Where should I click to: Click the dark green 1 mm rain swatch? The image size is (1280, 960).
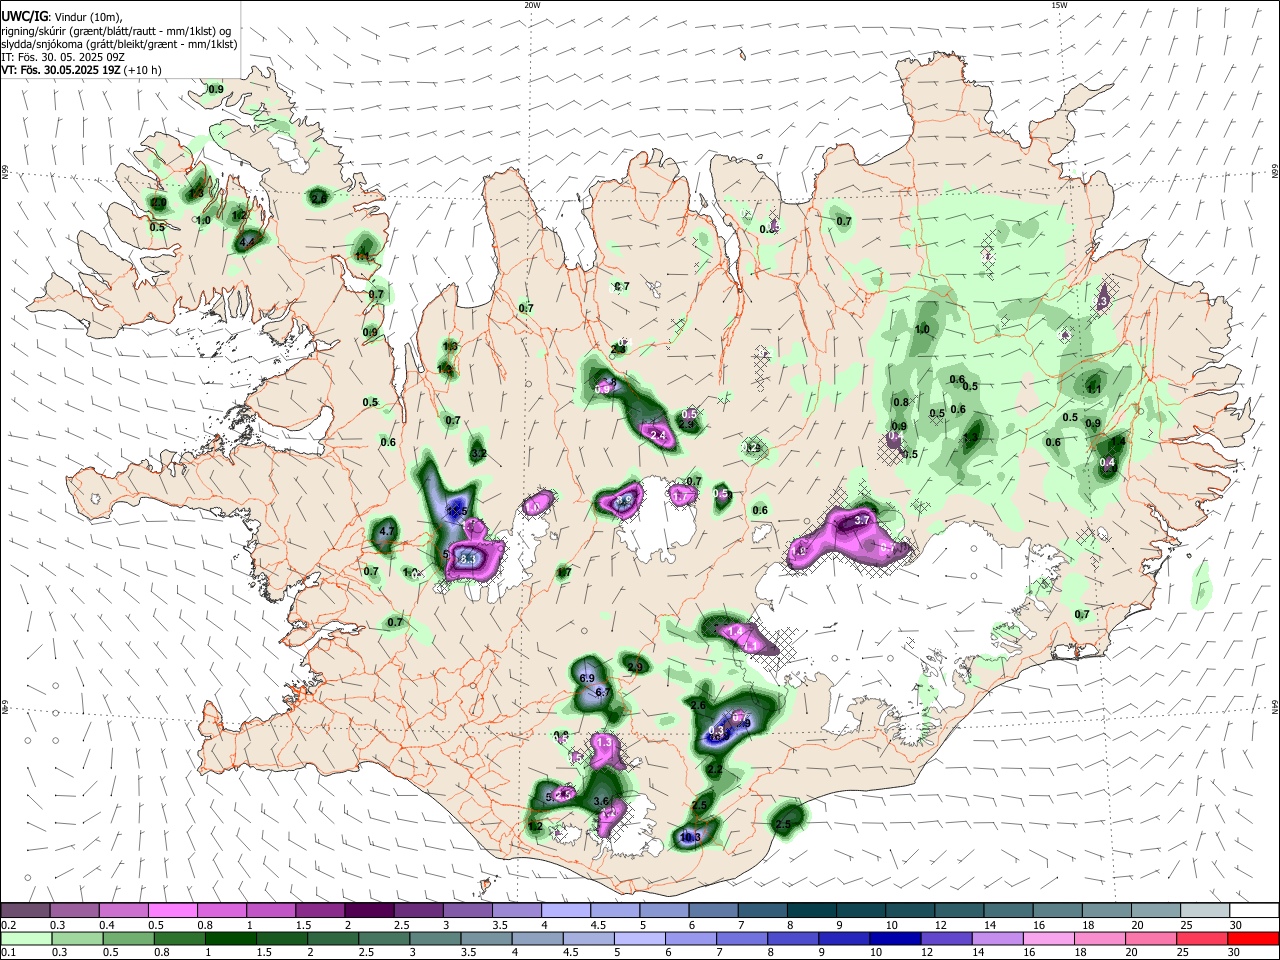[x=229, y=938]
